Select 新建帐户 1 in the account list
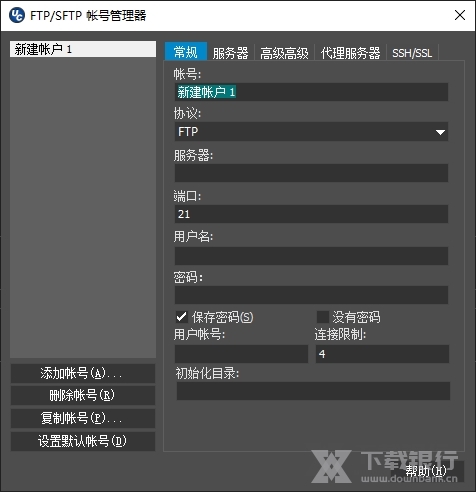The image size is (476, 492). [x=83, y=49]
